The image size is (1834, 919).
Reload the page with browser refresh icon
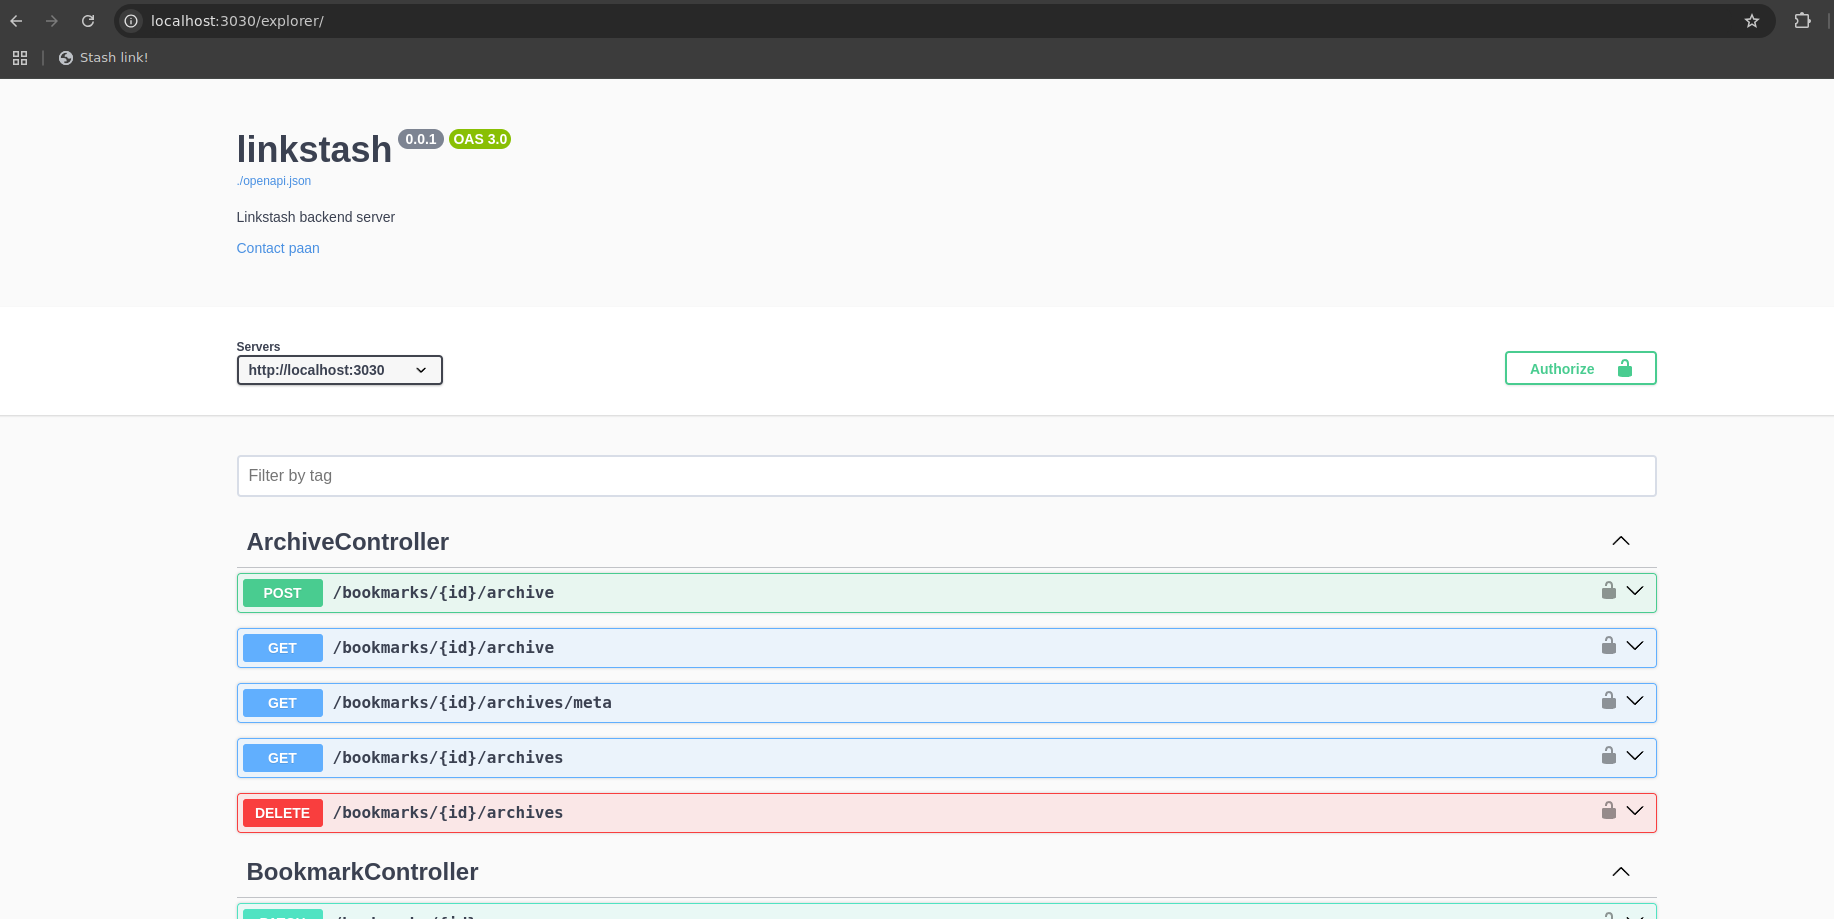(88, 21)
